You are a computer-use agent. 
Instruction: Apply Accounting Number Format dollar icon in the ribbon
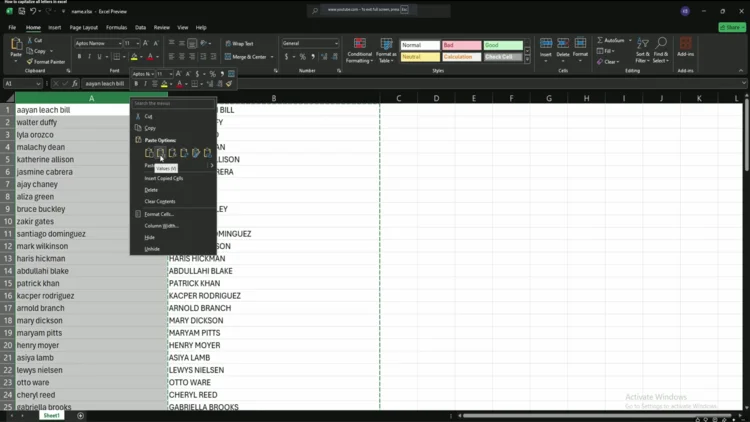coord(287,56)
